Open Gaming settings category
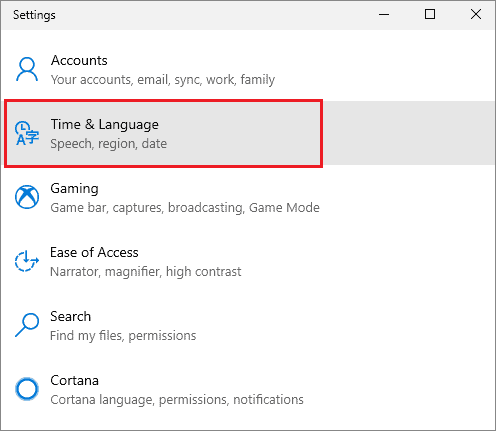496x431 pixels. [x=248, y=197]
